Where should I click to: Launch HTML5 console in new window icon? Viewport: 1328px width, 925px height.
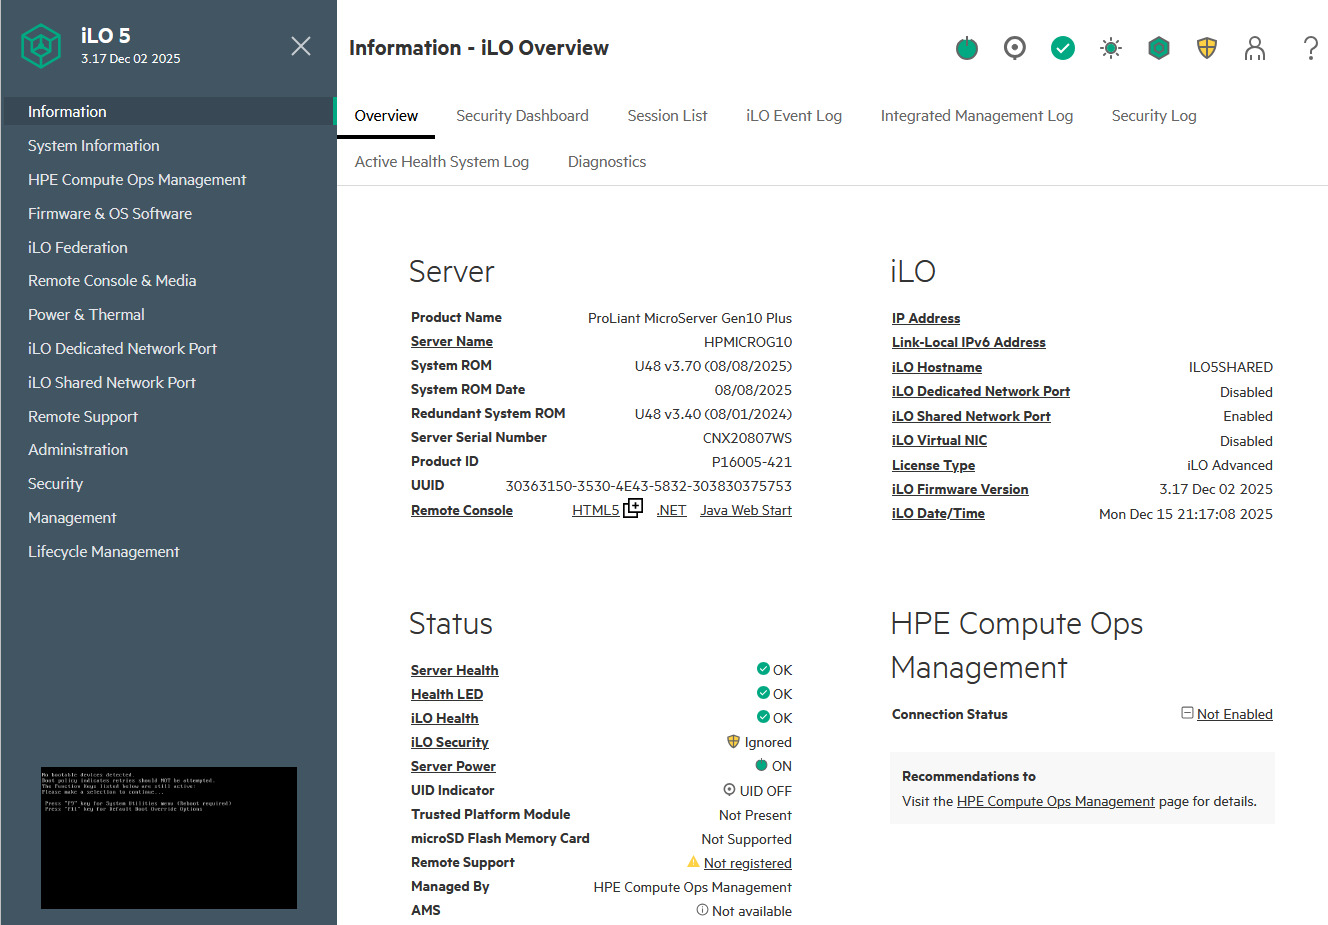click(633, 509)
